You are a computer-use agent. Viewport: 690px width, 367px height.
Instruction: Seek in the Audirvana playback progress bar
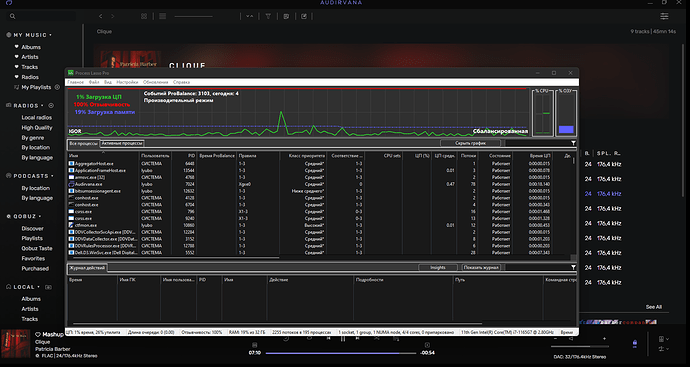tap(341, 353)
